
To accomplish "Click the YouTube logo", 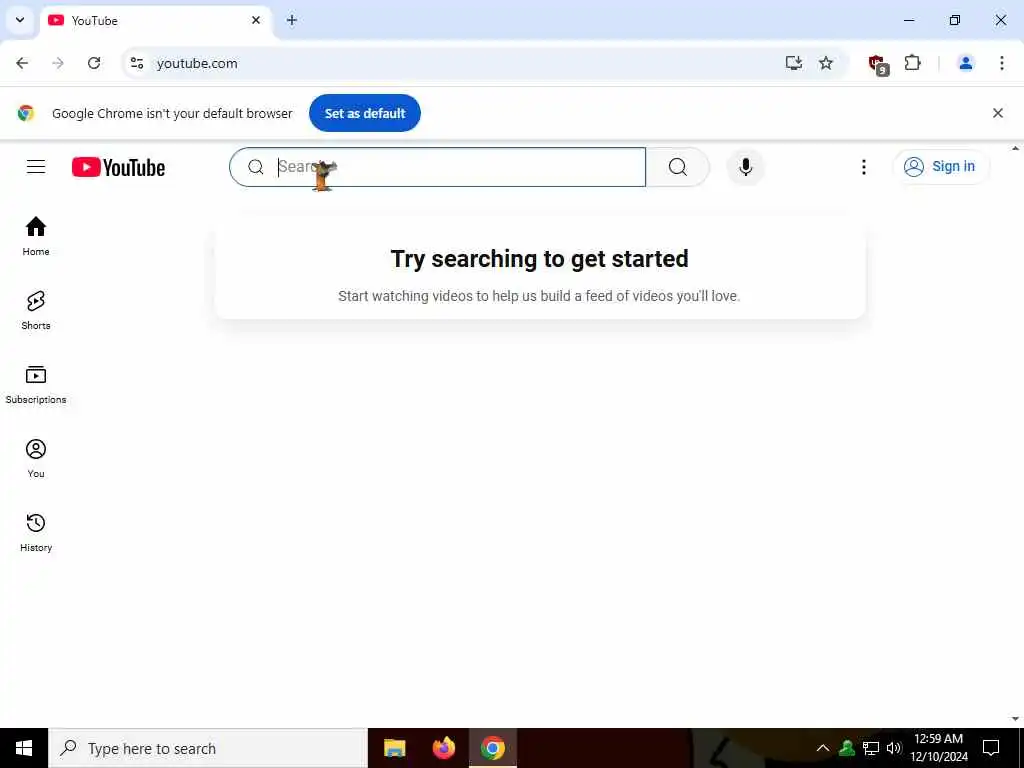I will [x=118, y=167].
